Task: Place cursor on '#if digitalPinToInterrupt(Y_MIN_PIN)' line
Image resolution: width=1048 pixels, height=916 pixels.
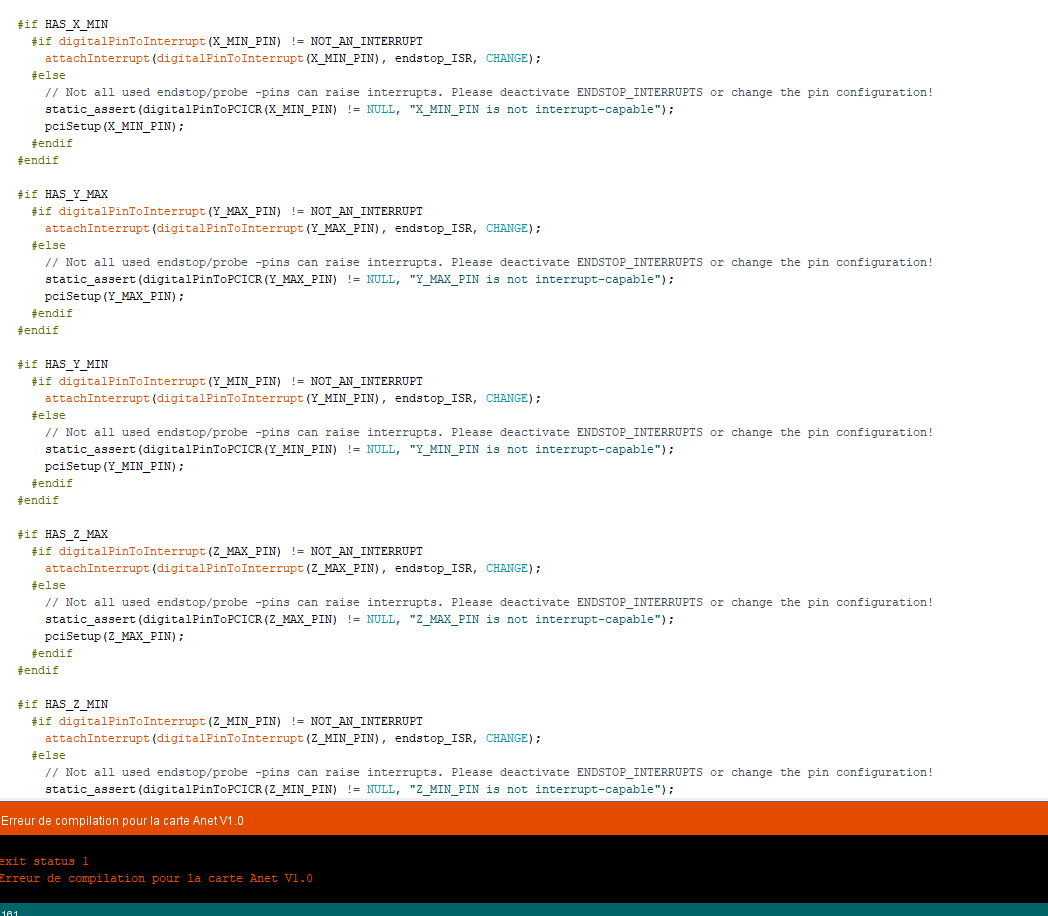Action: pos(227,381)
